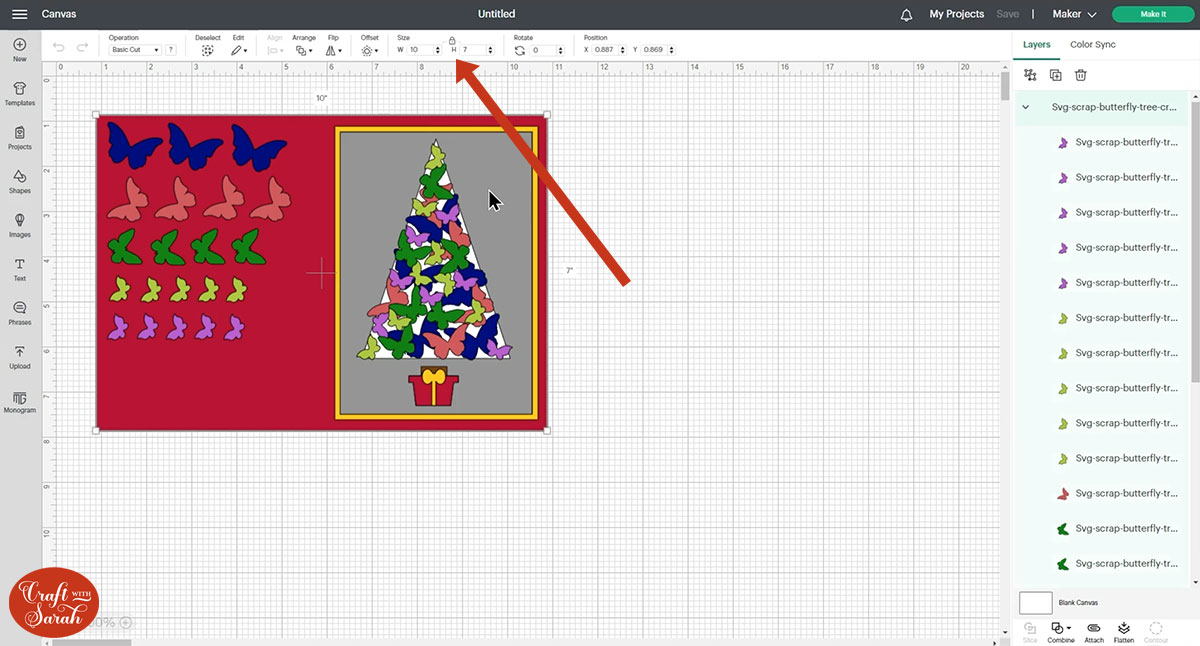The width and height of the screenshot is (1200, 646).
Task: Click the notifications bell icon
Action: 907,14
